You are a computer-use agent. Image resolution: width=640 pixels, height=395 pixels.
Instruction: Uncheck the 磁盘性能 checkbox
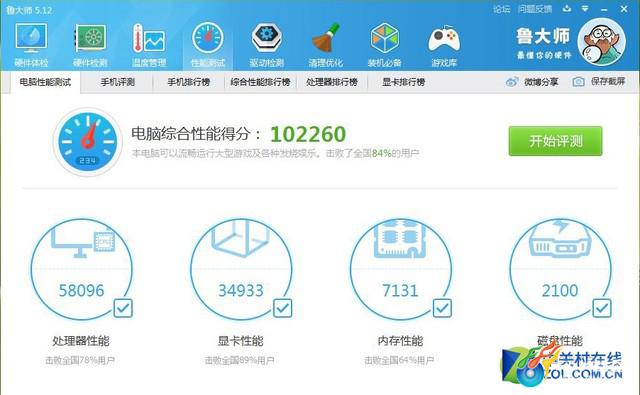click(602, 308)
